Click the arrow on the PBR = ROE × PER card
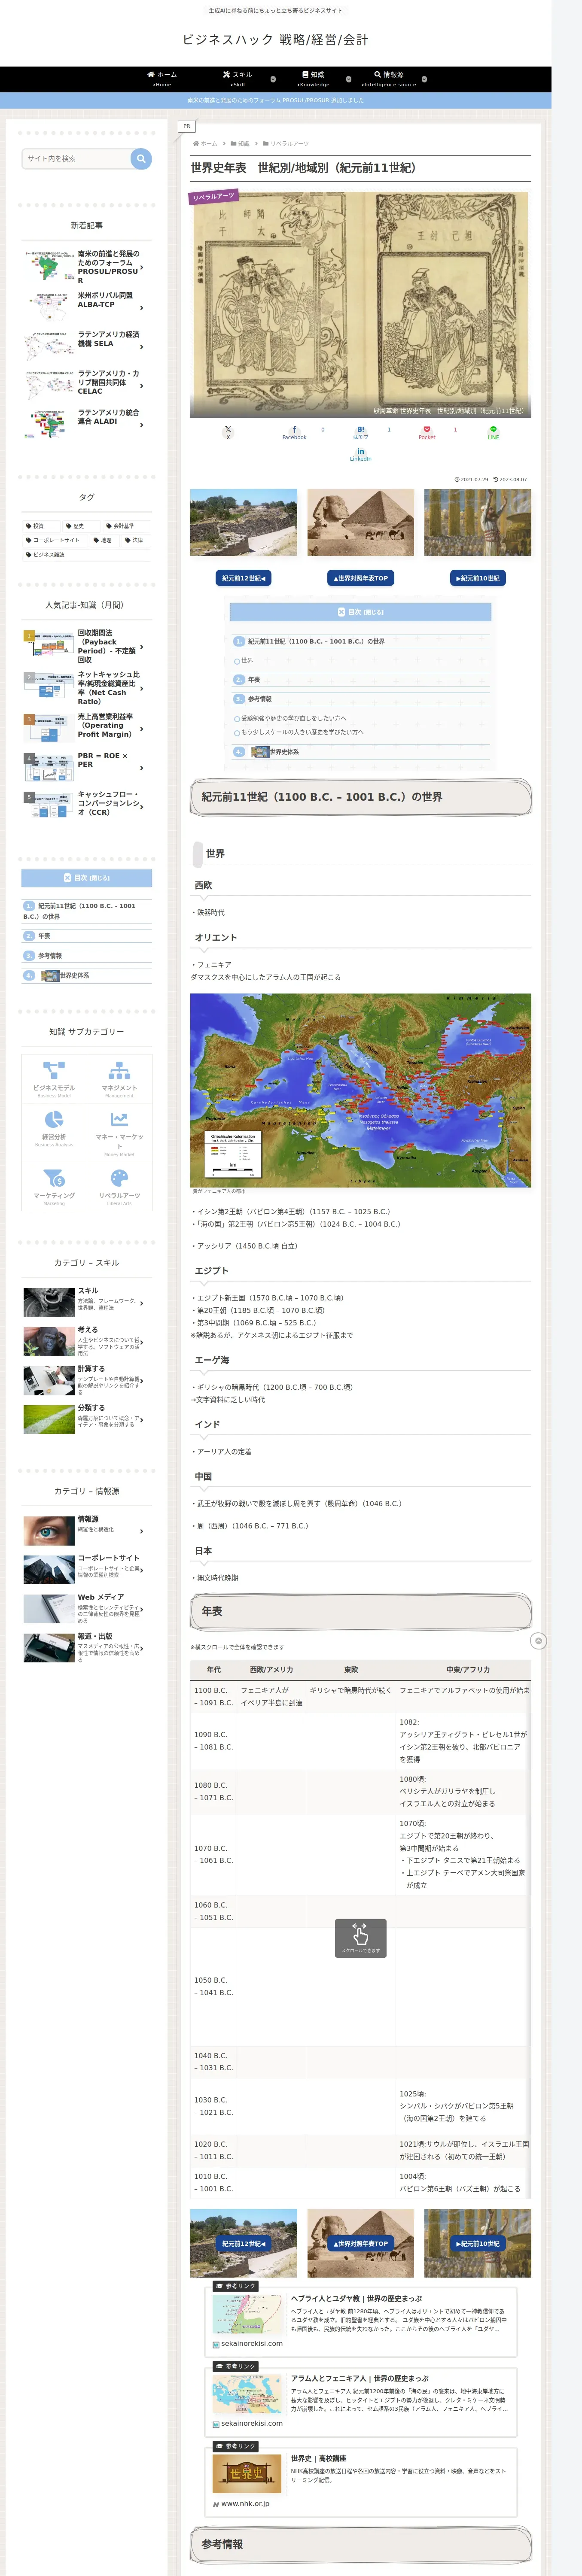Screen dimensions: 582x2576 click(142, 768)
